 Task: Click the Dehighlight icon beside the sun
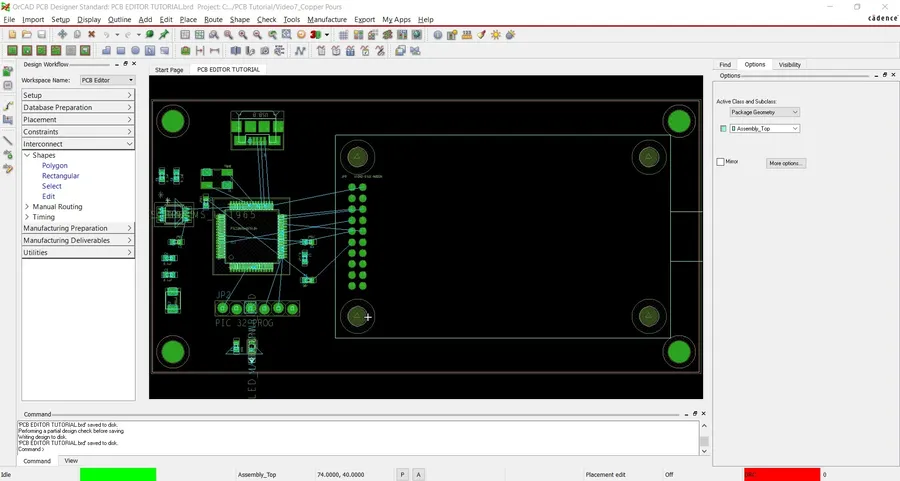tap(510, 34)
